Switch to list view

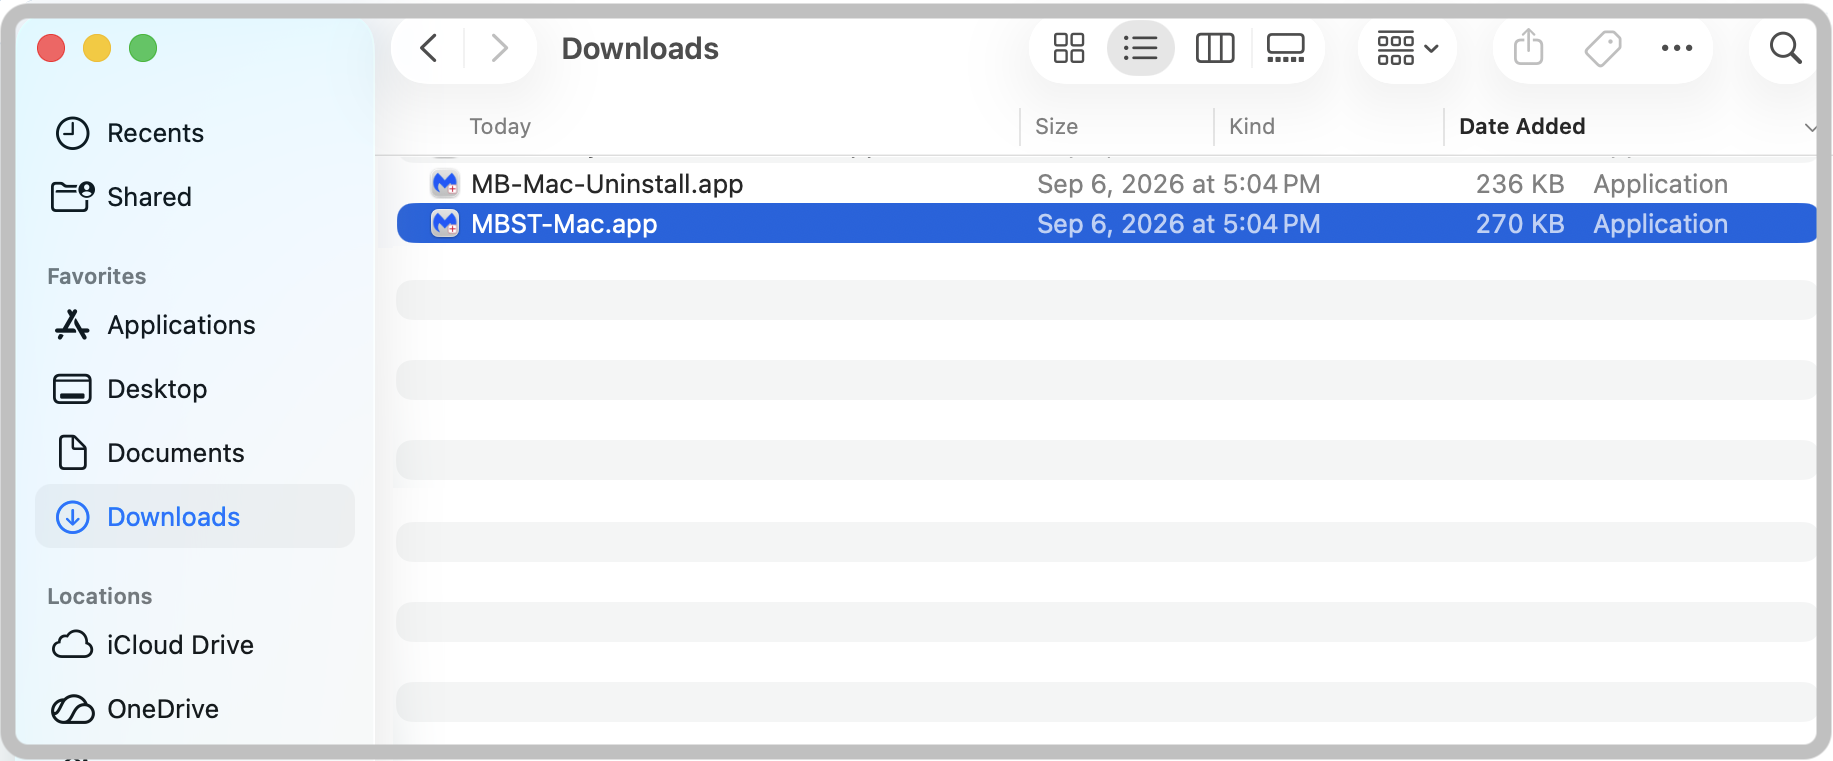pyautogui.click(x=1140, y=48)
